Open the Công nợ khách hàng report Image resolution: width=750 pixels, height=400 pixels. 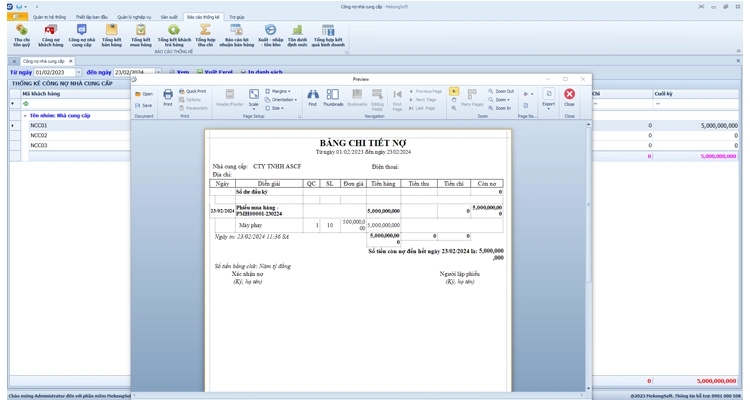51,35
